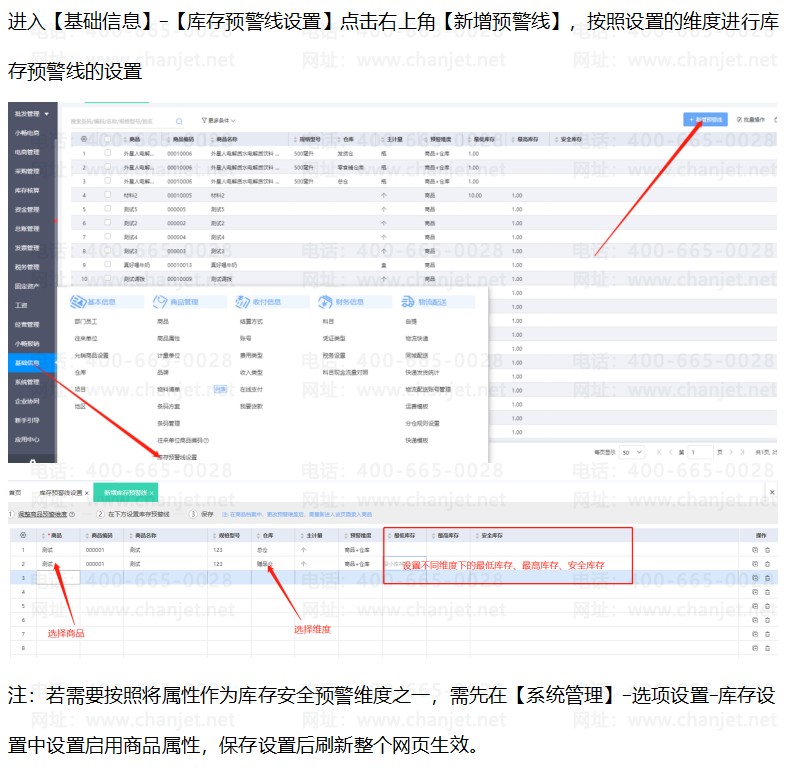Check the checkbox for row 9 真好喝牛奶
The height and width of the screenshot is (778, 795).
107,264
